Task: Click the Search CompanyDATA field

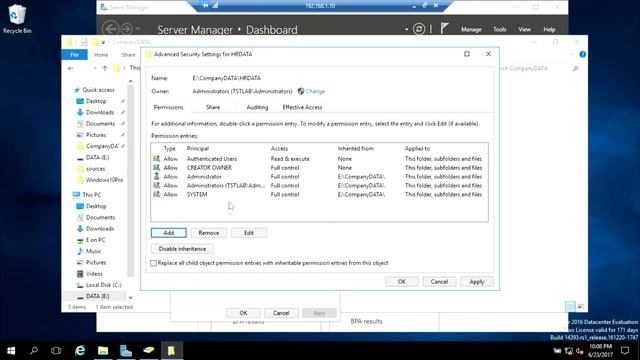Action: click(x=535, y=68)
